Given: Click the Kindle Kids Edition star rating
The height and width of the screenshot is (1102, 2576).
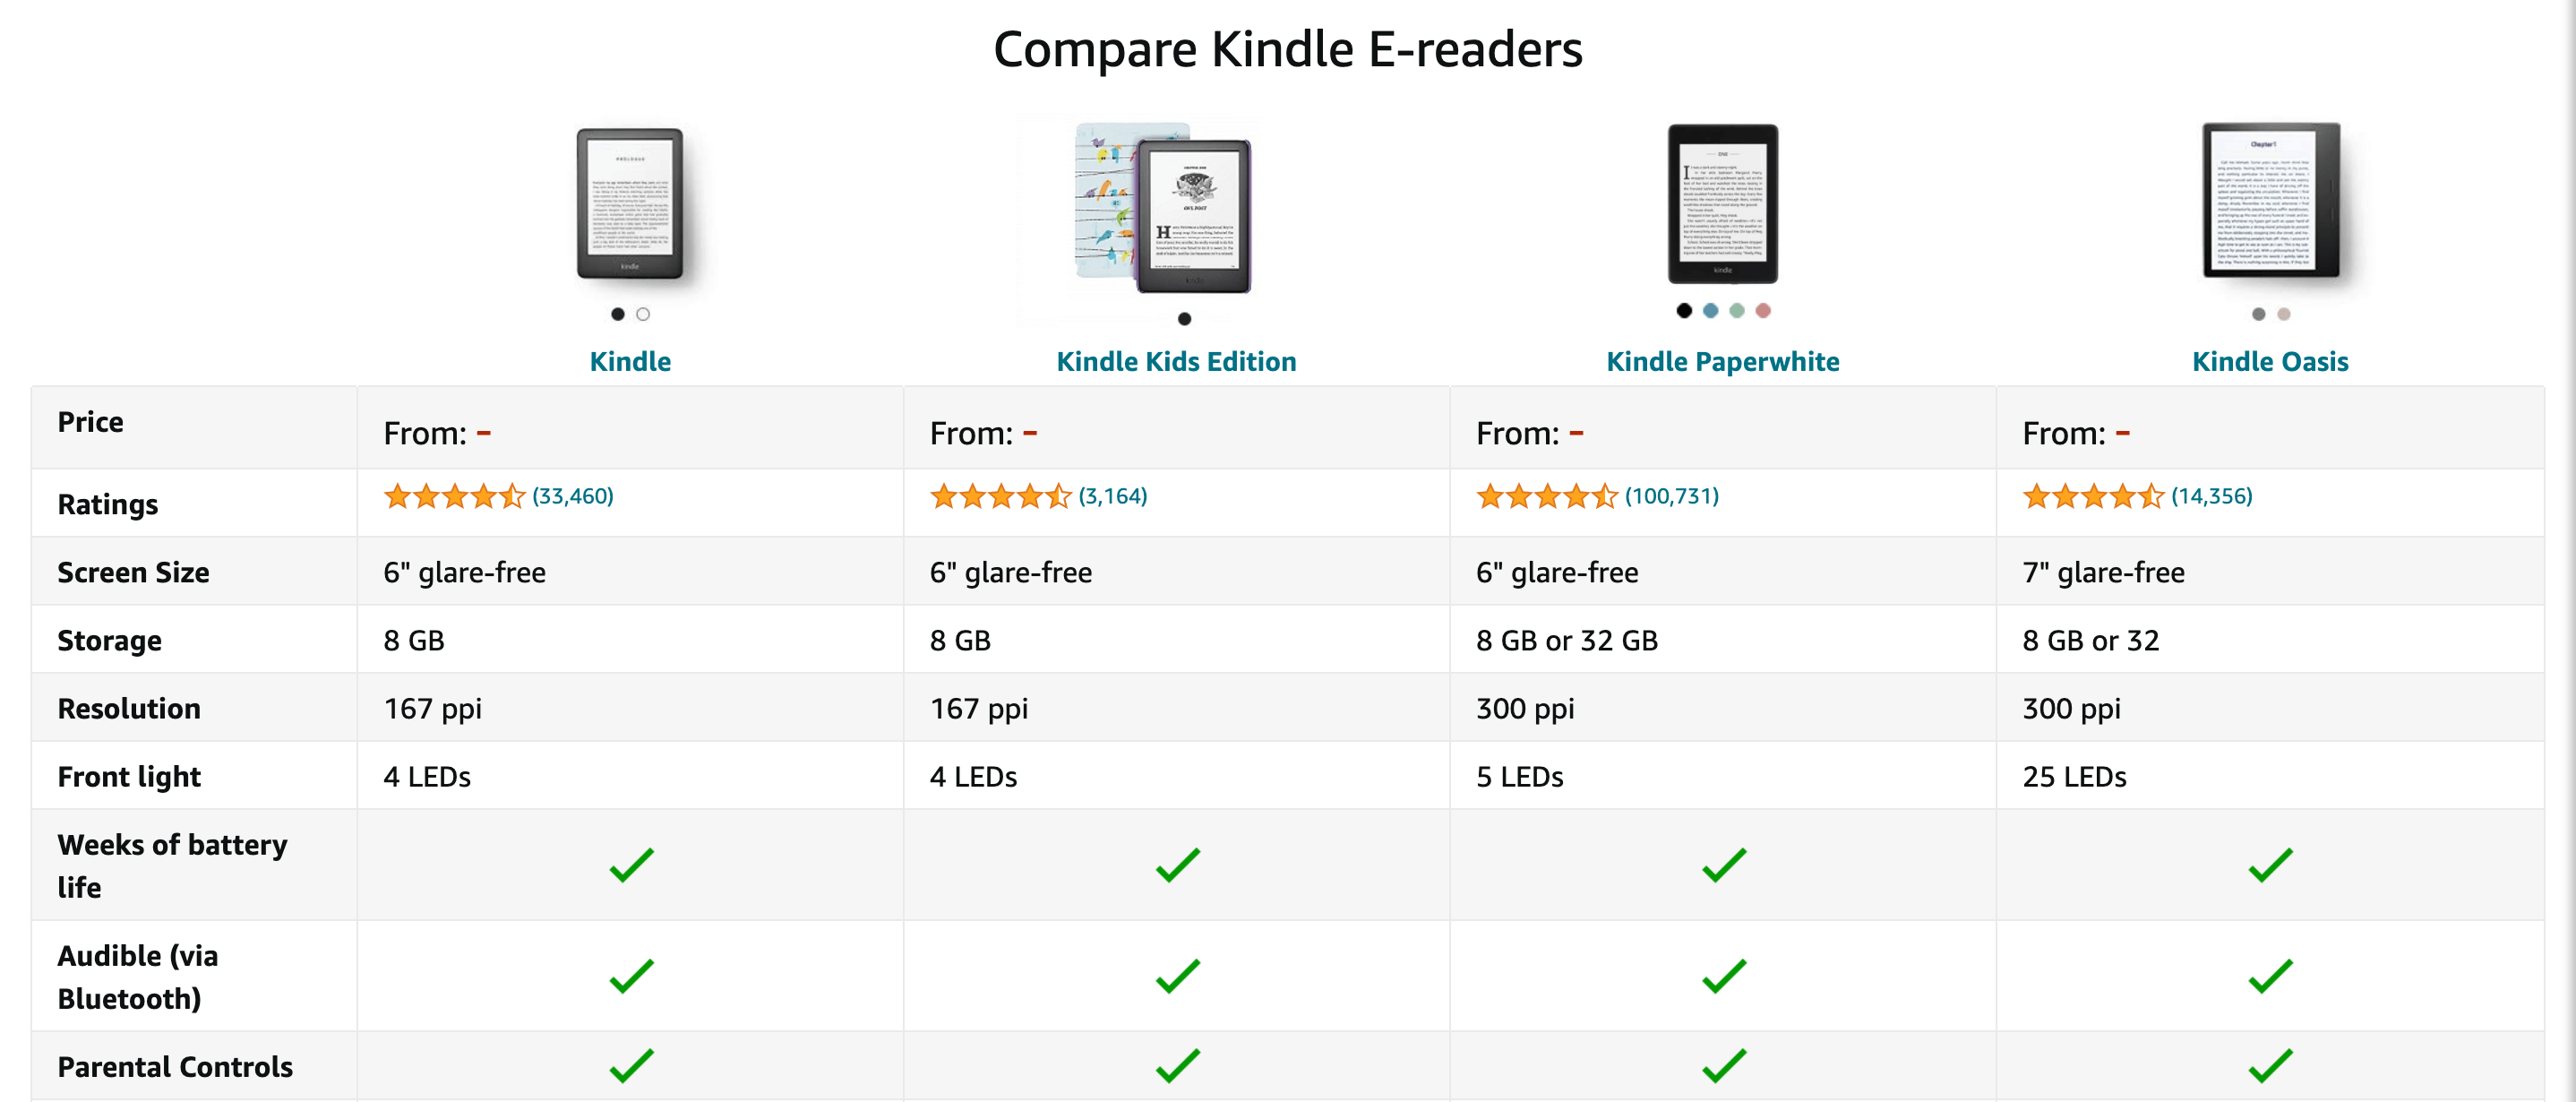Looking at the screenshot, I should 1000,496.
